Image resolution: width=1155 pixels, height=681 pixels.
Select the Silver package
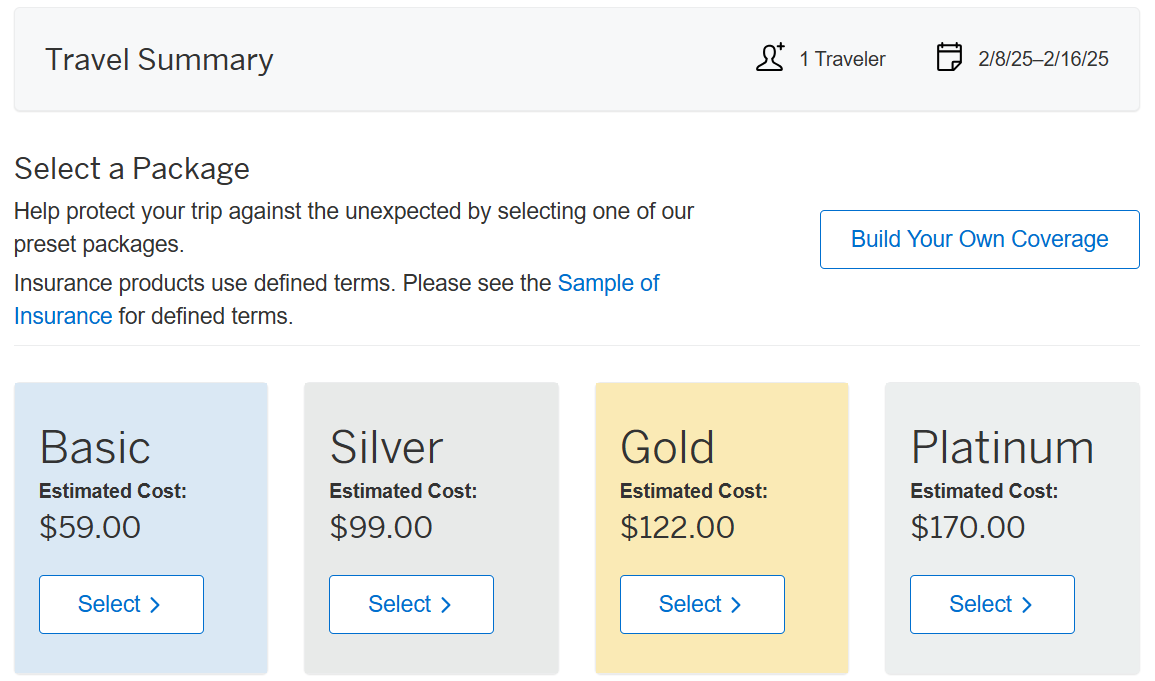click(x=411, y=604)
